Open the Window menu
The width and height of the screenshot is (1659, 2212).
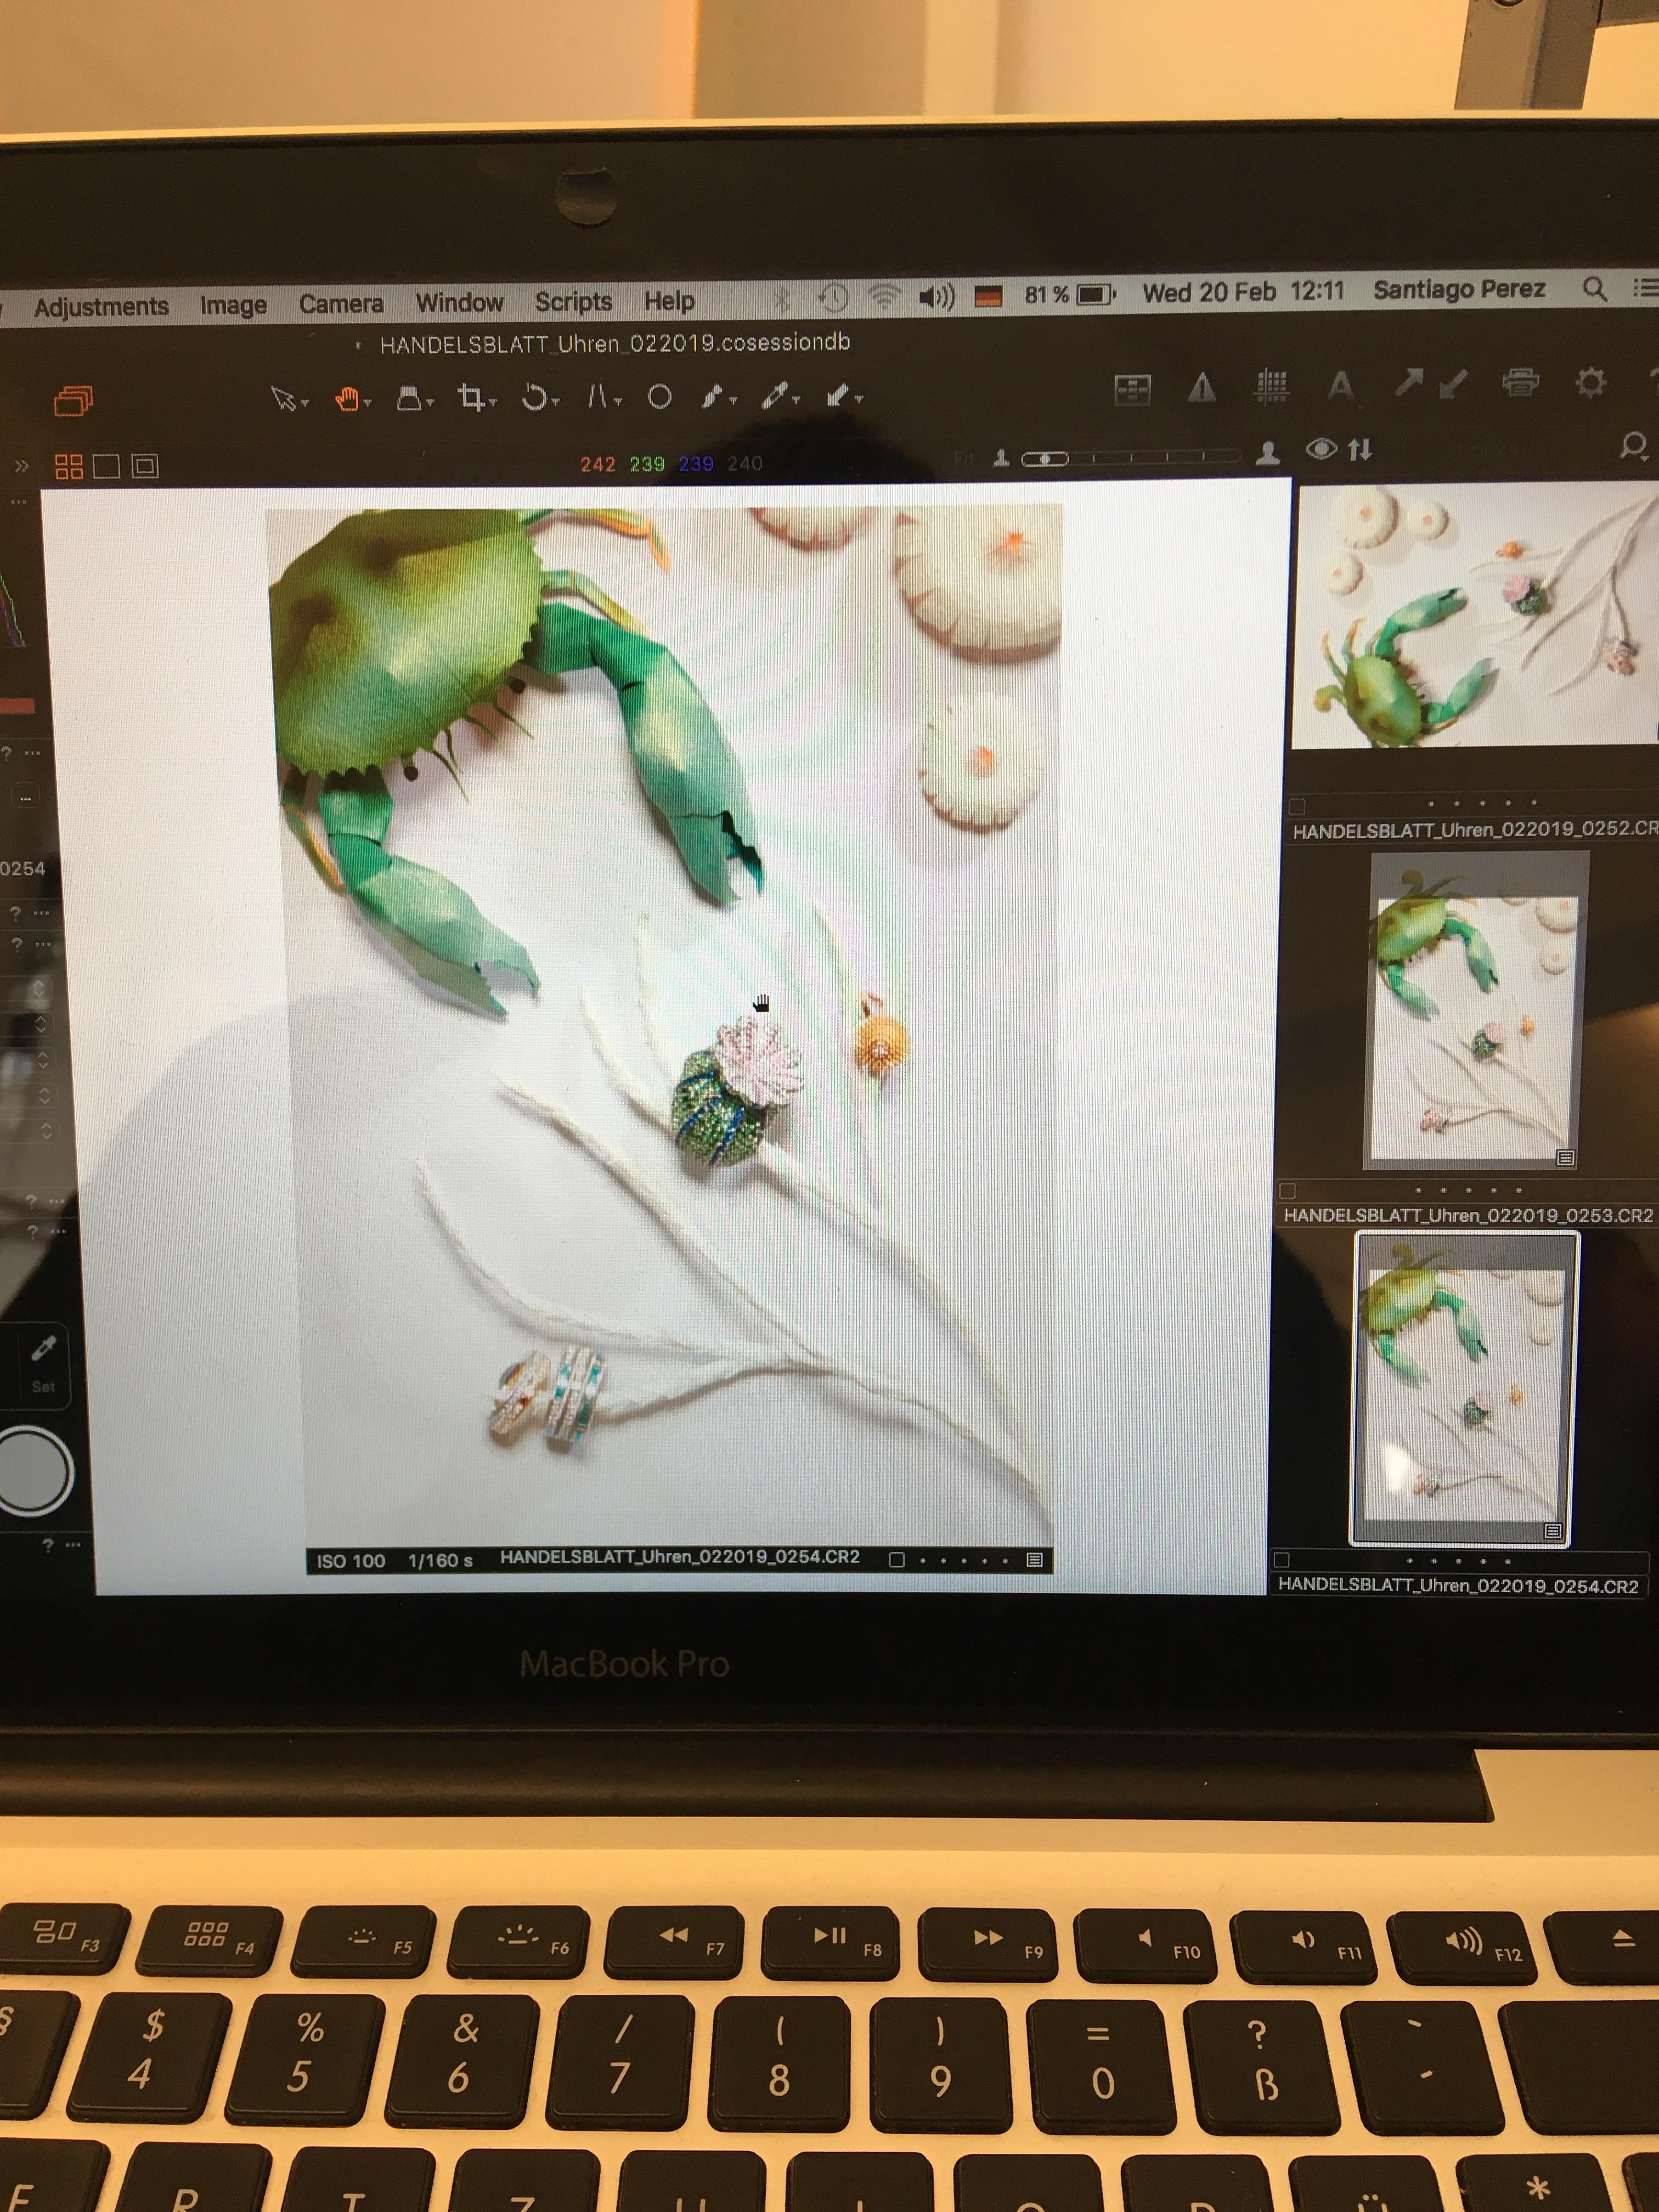(x=459, y=302)
